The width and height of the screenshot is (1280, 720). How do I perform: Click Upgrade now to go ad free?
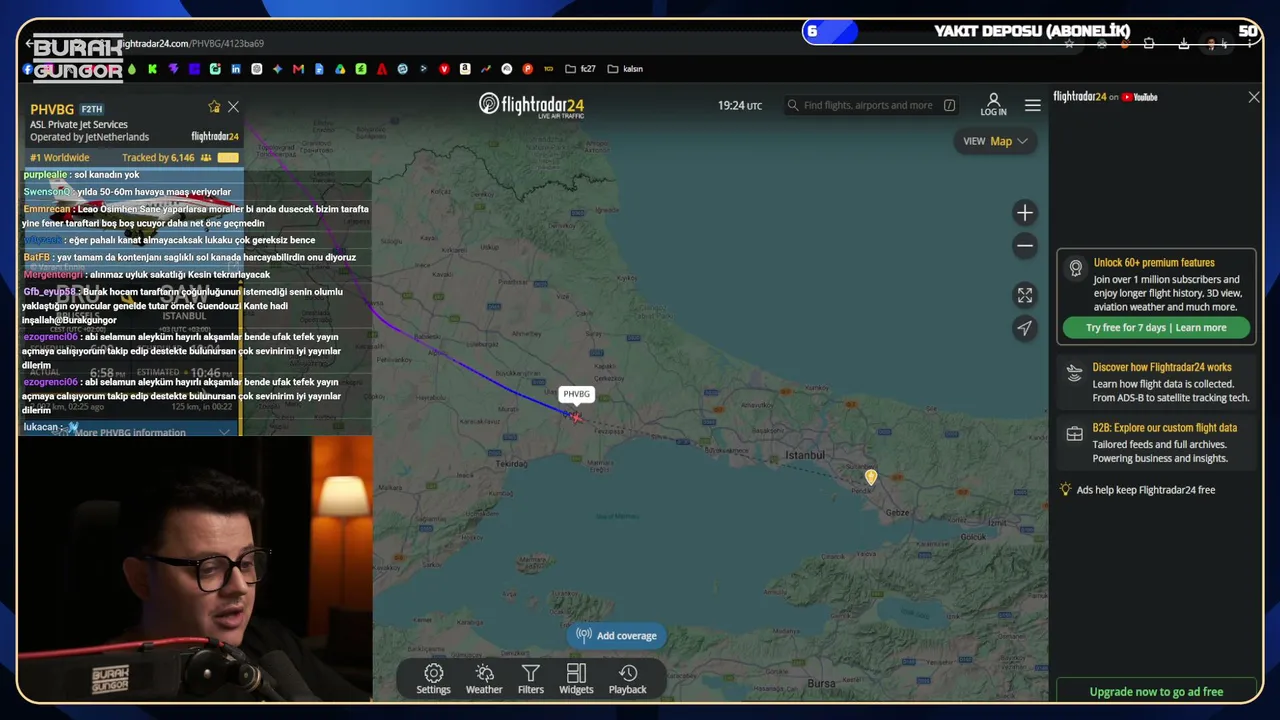[1156, 691]
